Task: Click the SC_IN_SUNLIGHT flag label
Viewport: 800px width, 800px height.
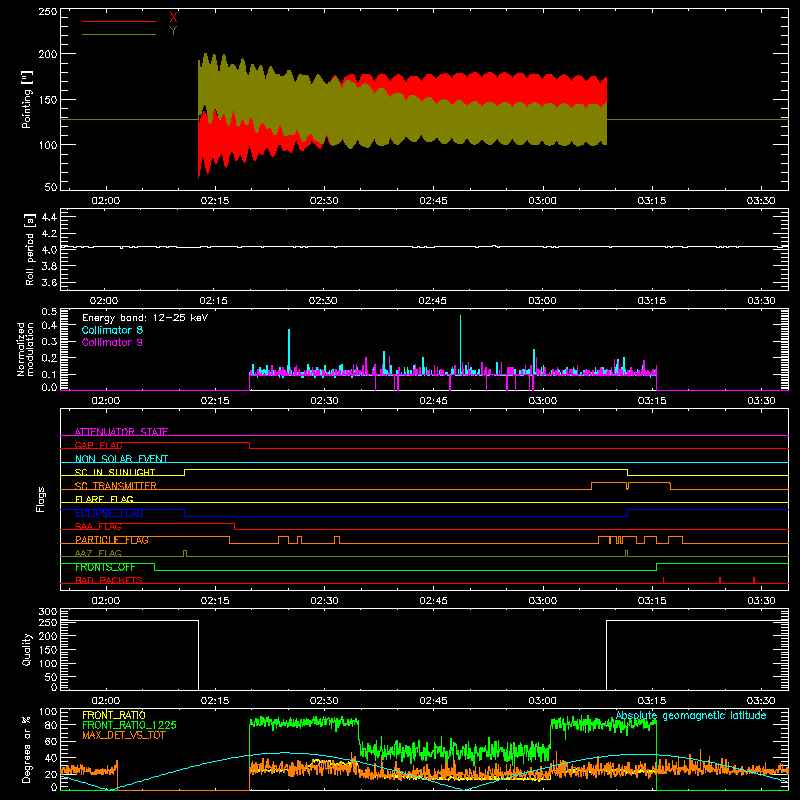Action: [115, 472]
